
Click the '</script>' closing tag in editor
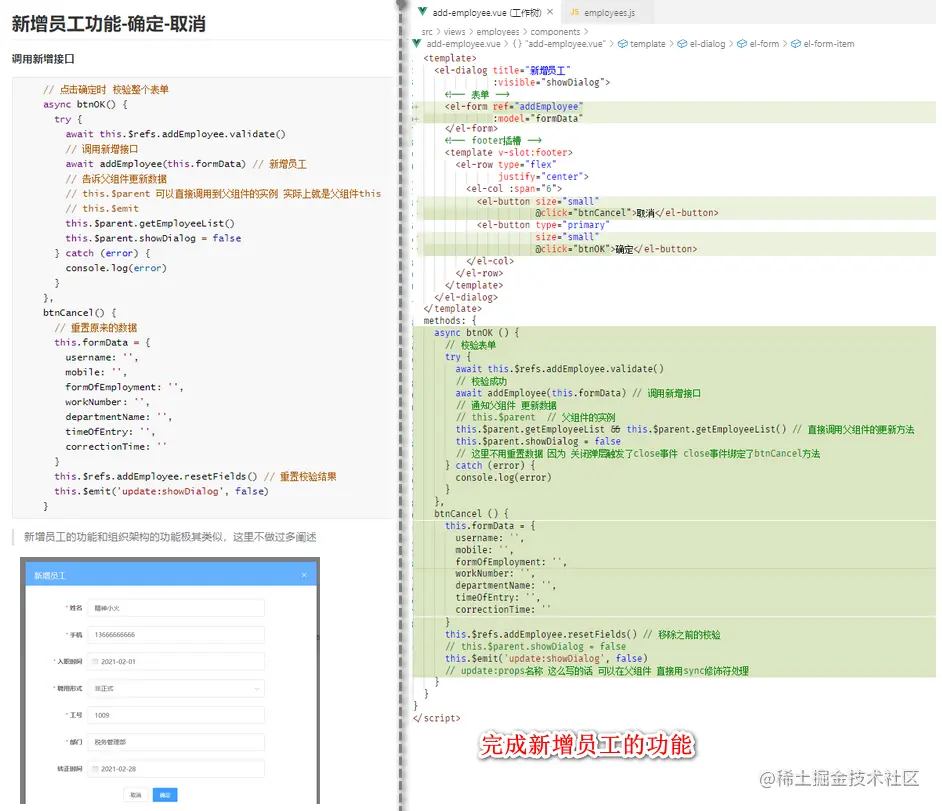tap(437, 718)
